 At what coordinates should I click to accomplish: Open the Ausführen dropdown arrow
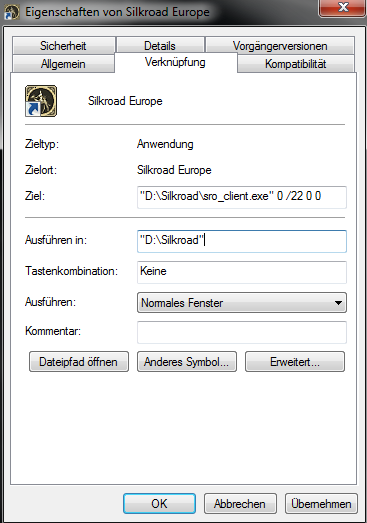click(338, 303)
